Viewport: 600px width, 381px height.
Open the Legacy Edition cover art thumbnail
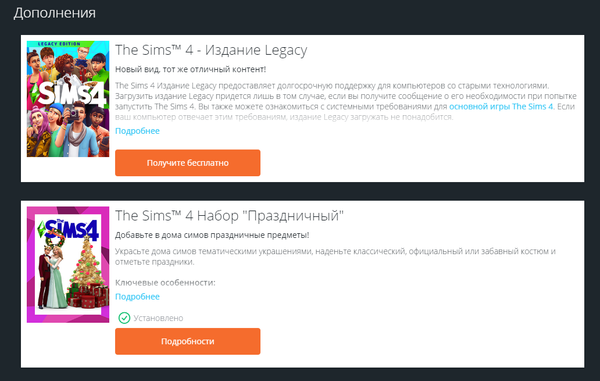[68, 99]
